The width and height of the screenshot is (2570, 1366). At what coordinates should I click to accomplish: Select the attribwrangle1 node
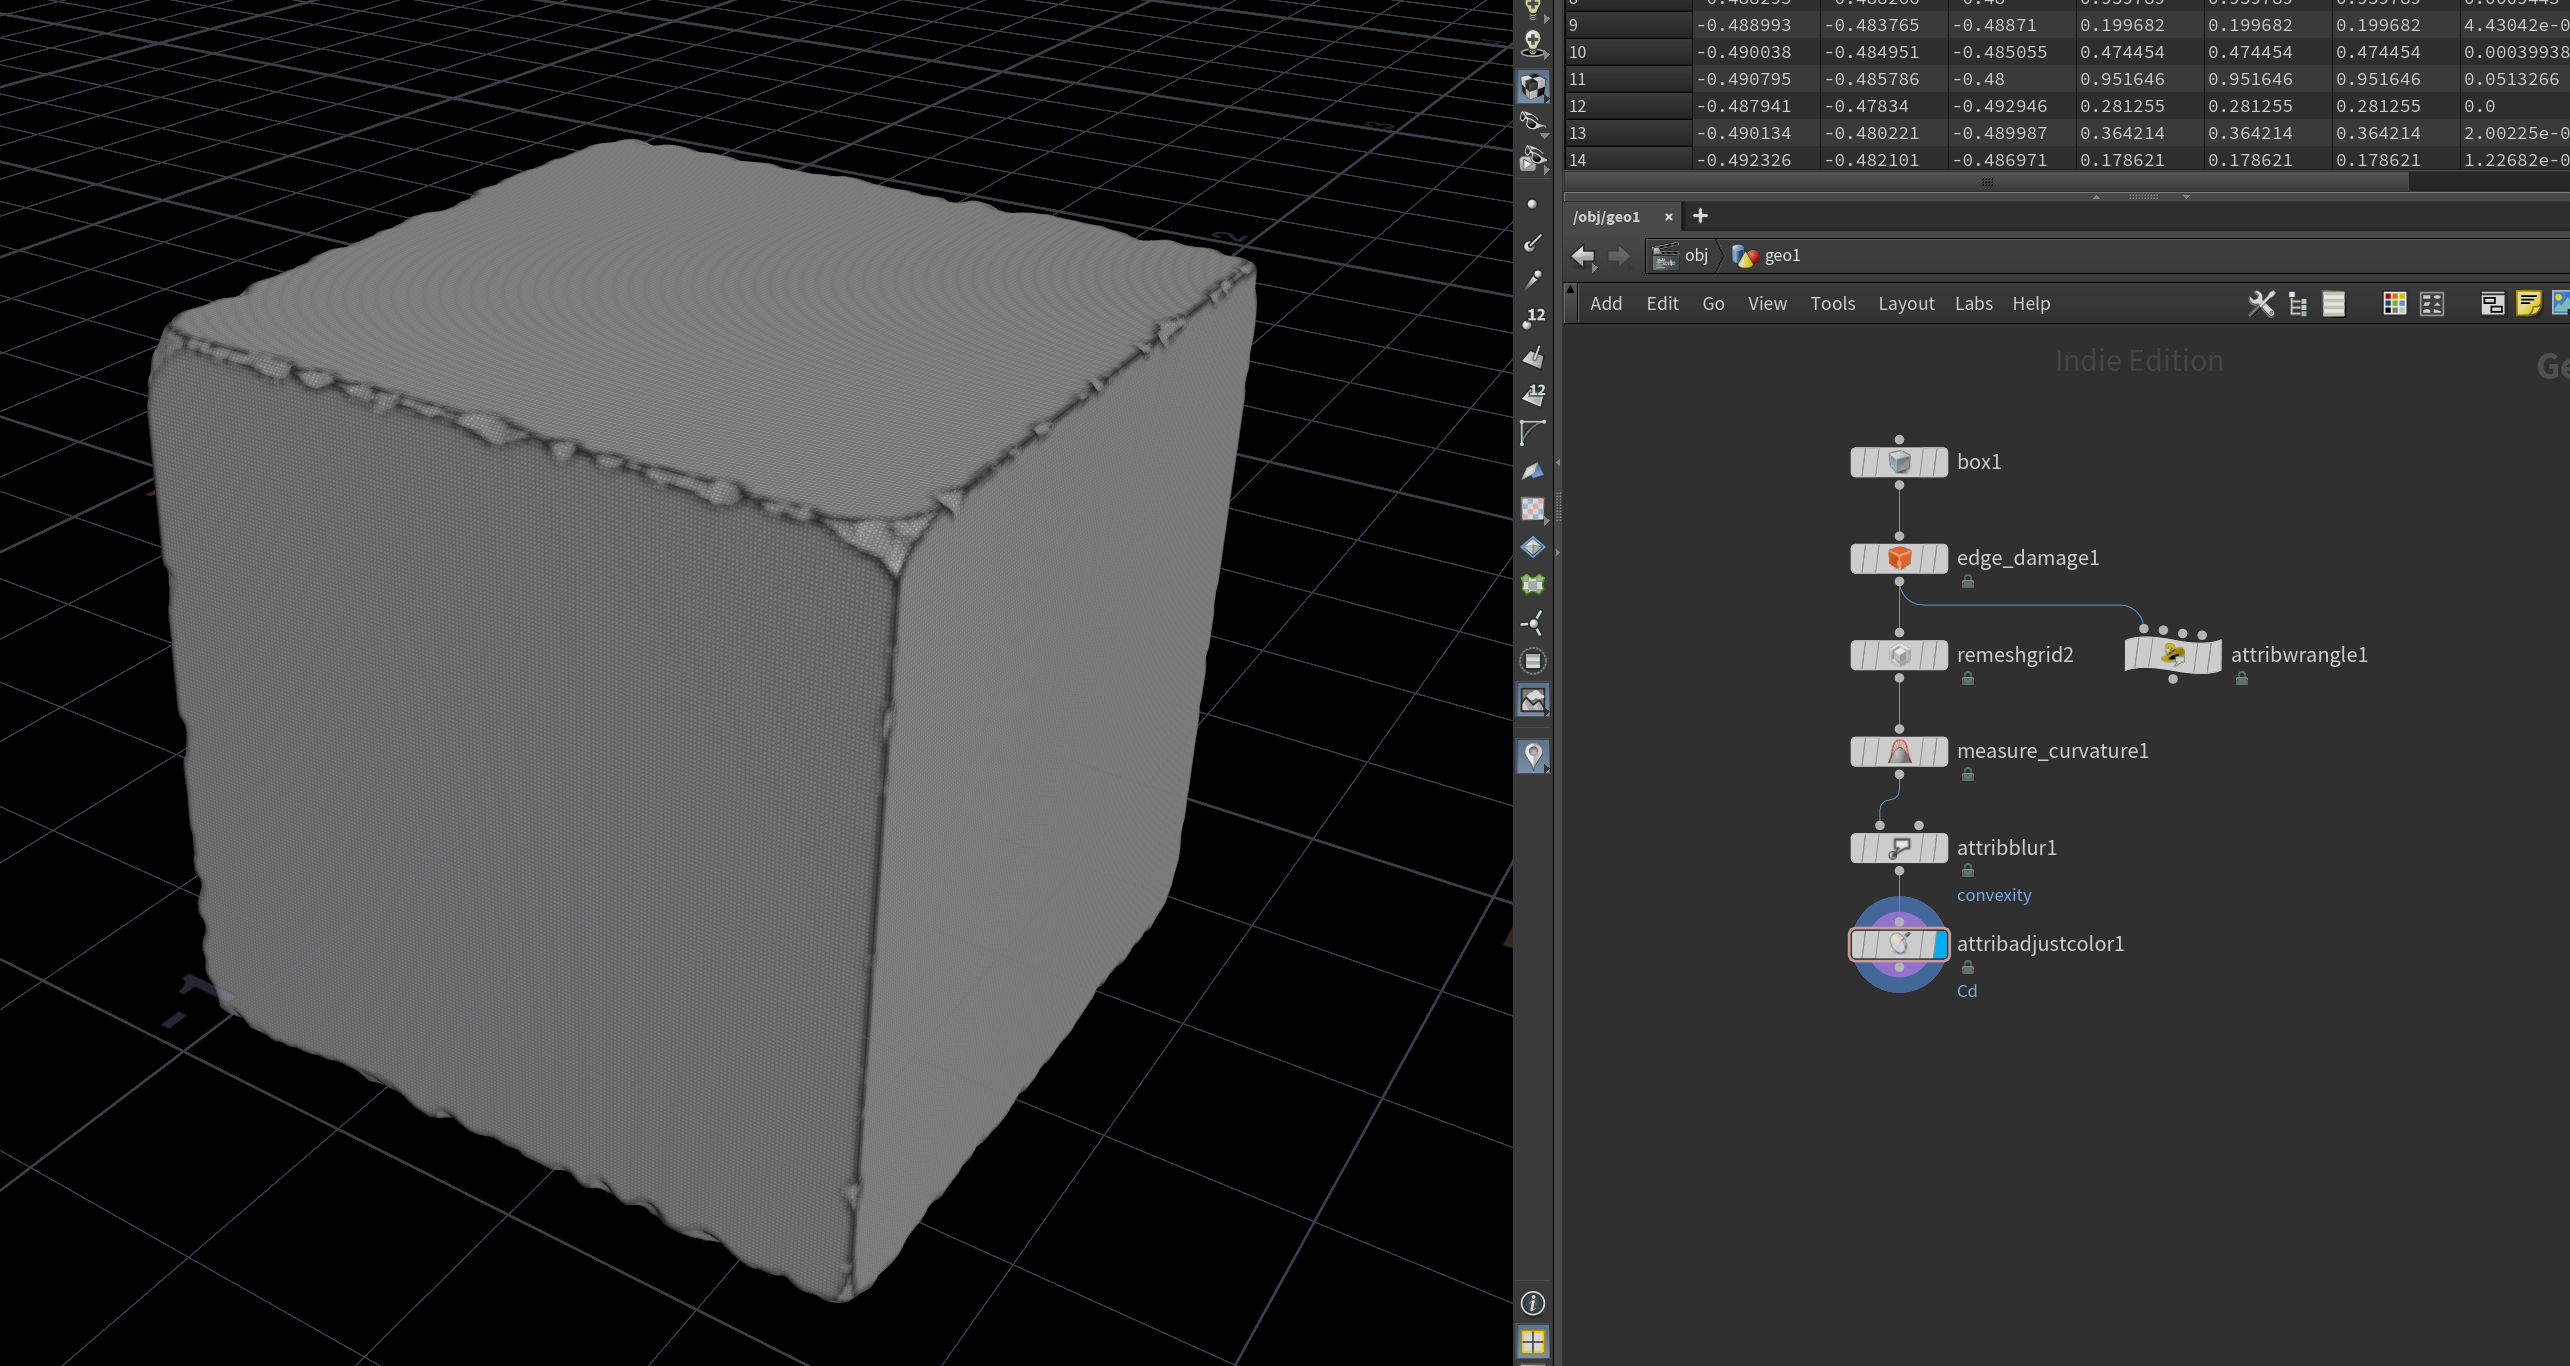[x=2172, y=655]
